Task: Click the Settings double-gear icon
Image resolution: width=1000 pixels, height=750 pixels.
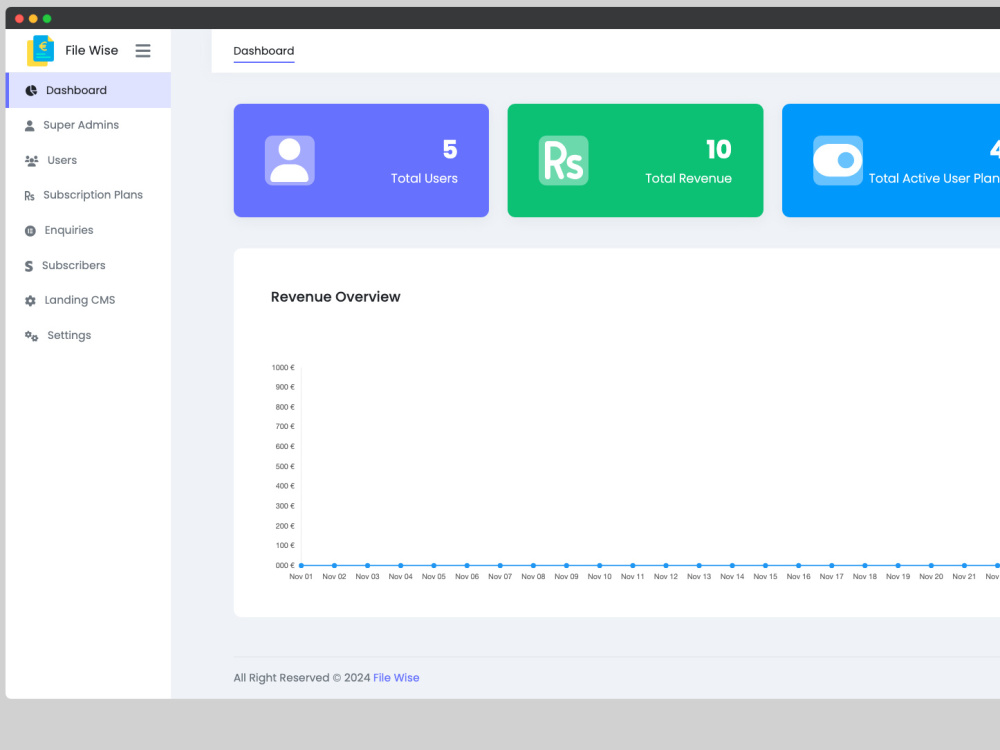Action: 31,335
